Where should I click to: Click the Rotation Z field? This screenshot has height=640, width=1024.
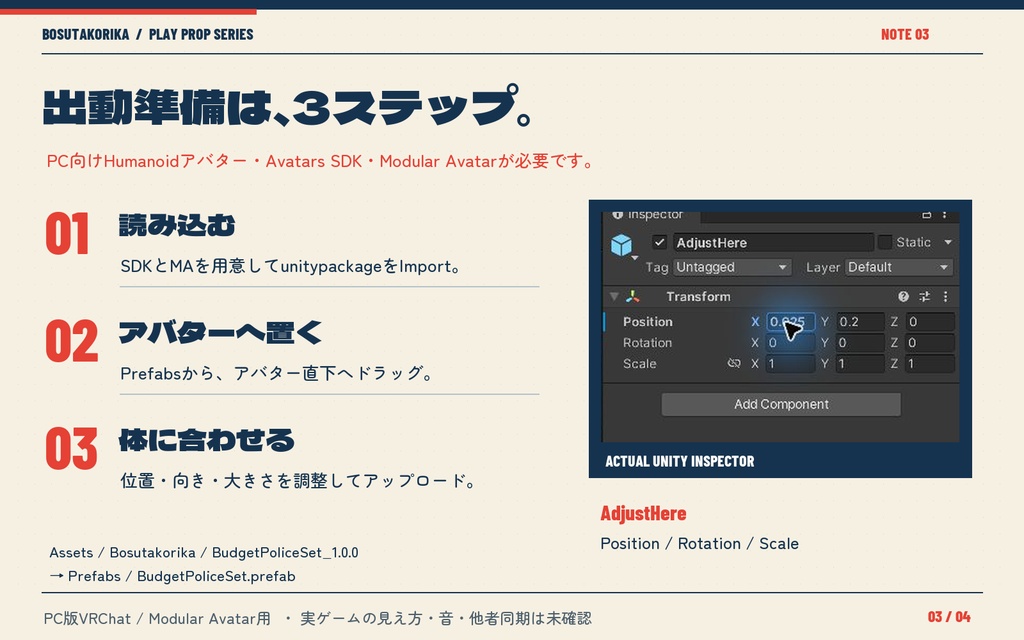(931, 343)
